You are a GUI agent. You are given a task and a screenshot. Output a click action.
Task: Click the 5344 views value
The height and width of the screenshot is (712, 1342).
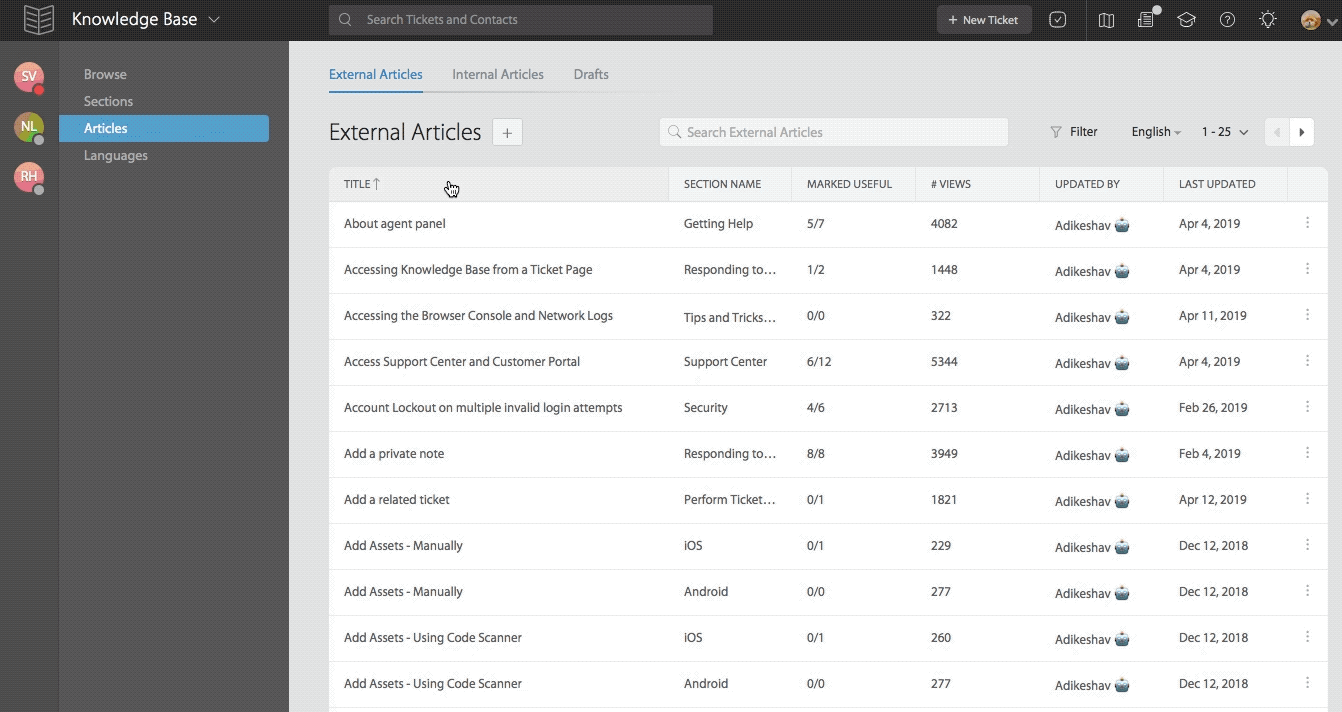[x=944, y=362]
